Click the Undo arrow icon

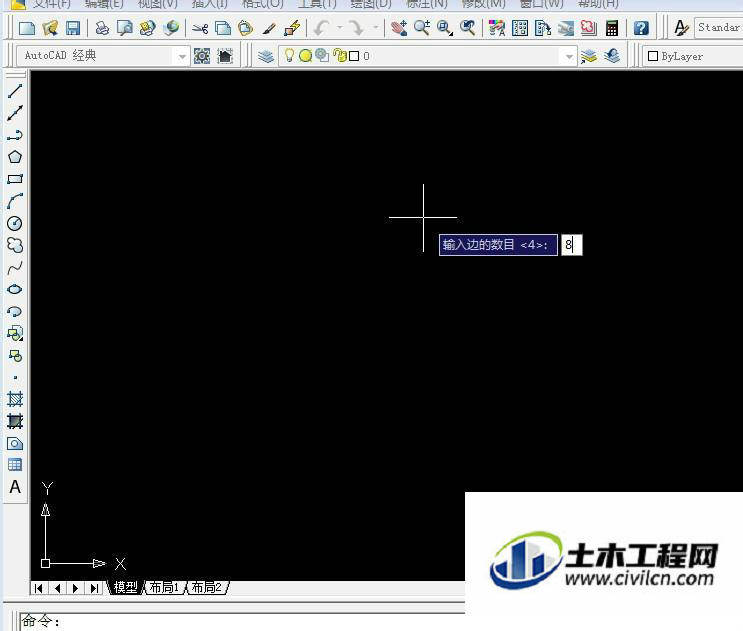coord(322,28)
